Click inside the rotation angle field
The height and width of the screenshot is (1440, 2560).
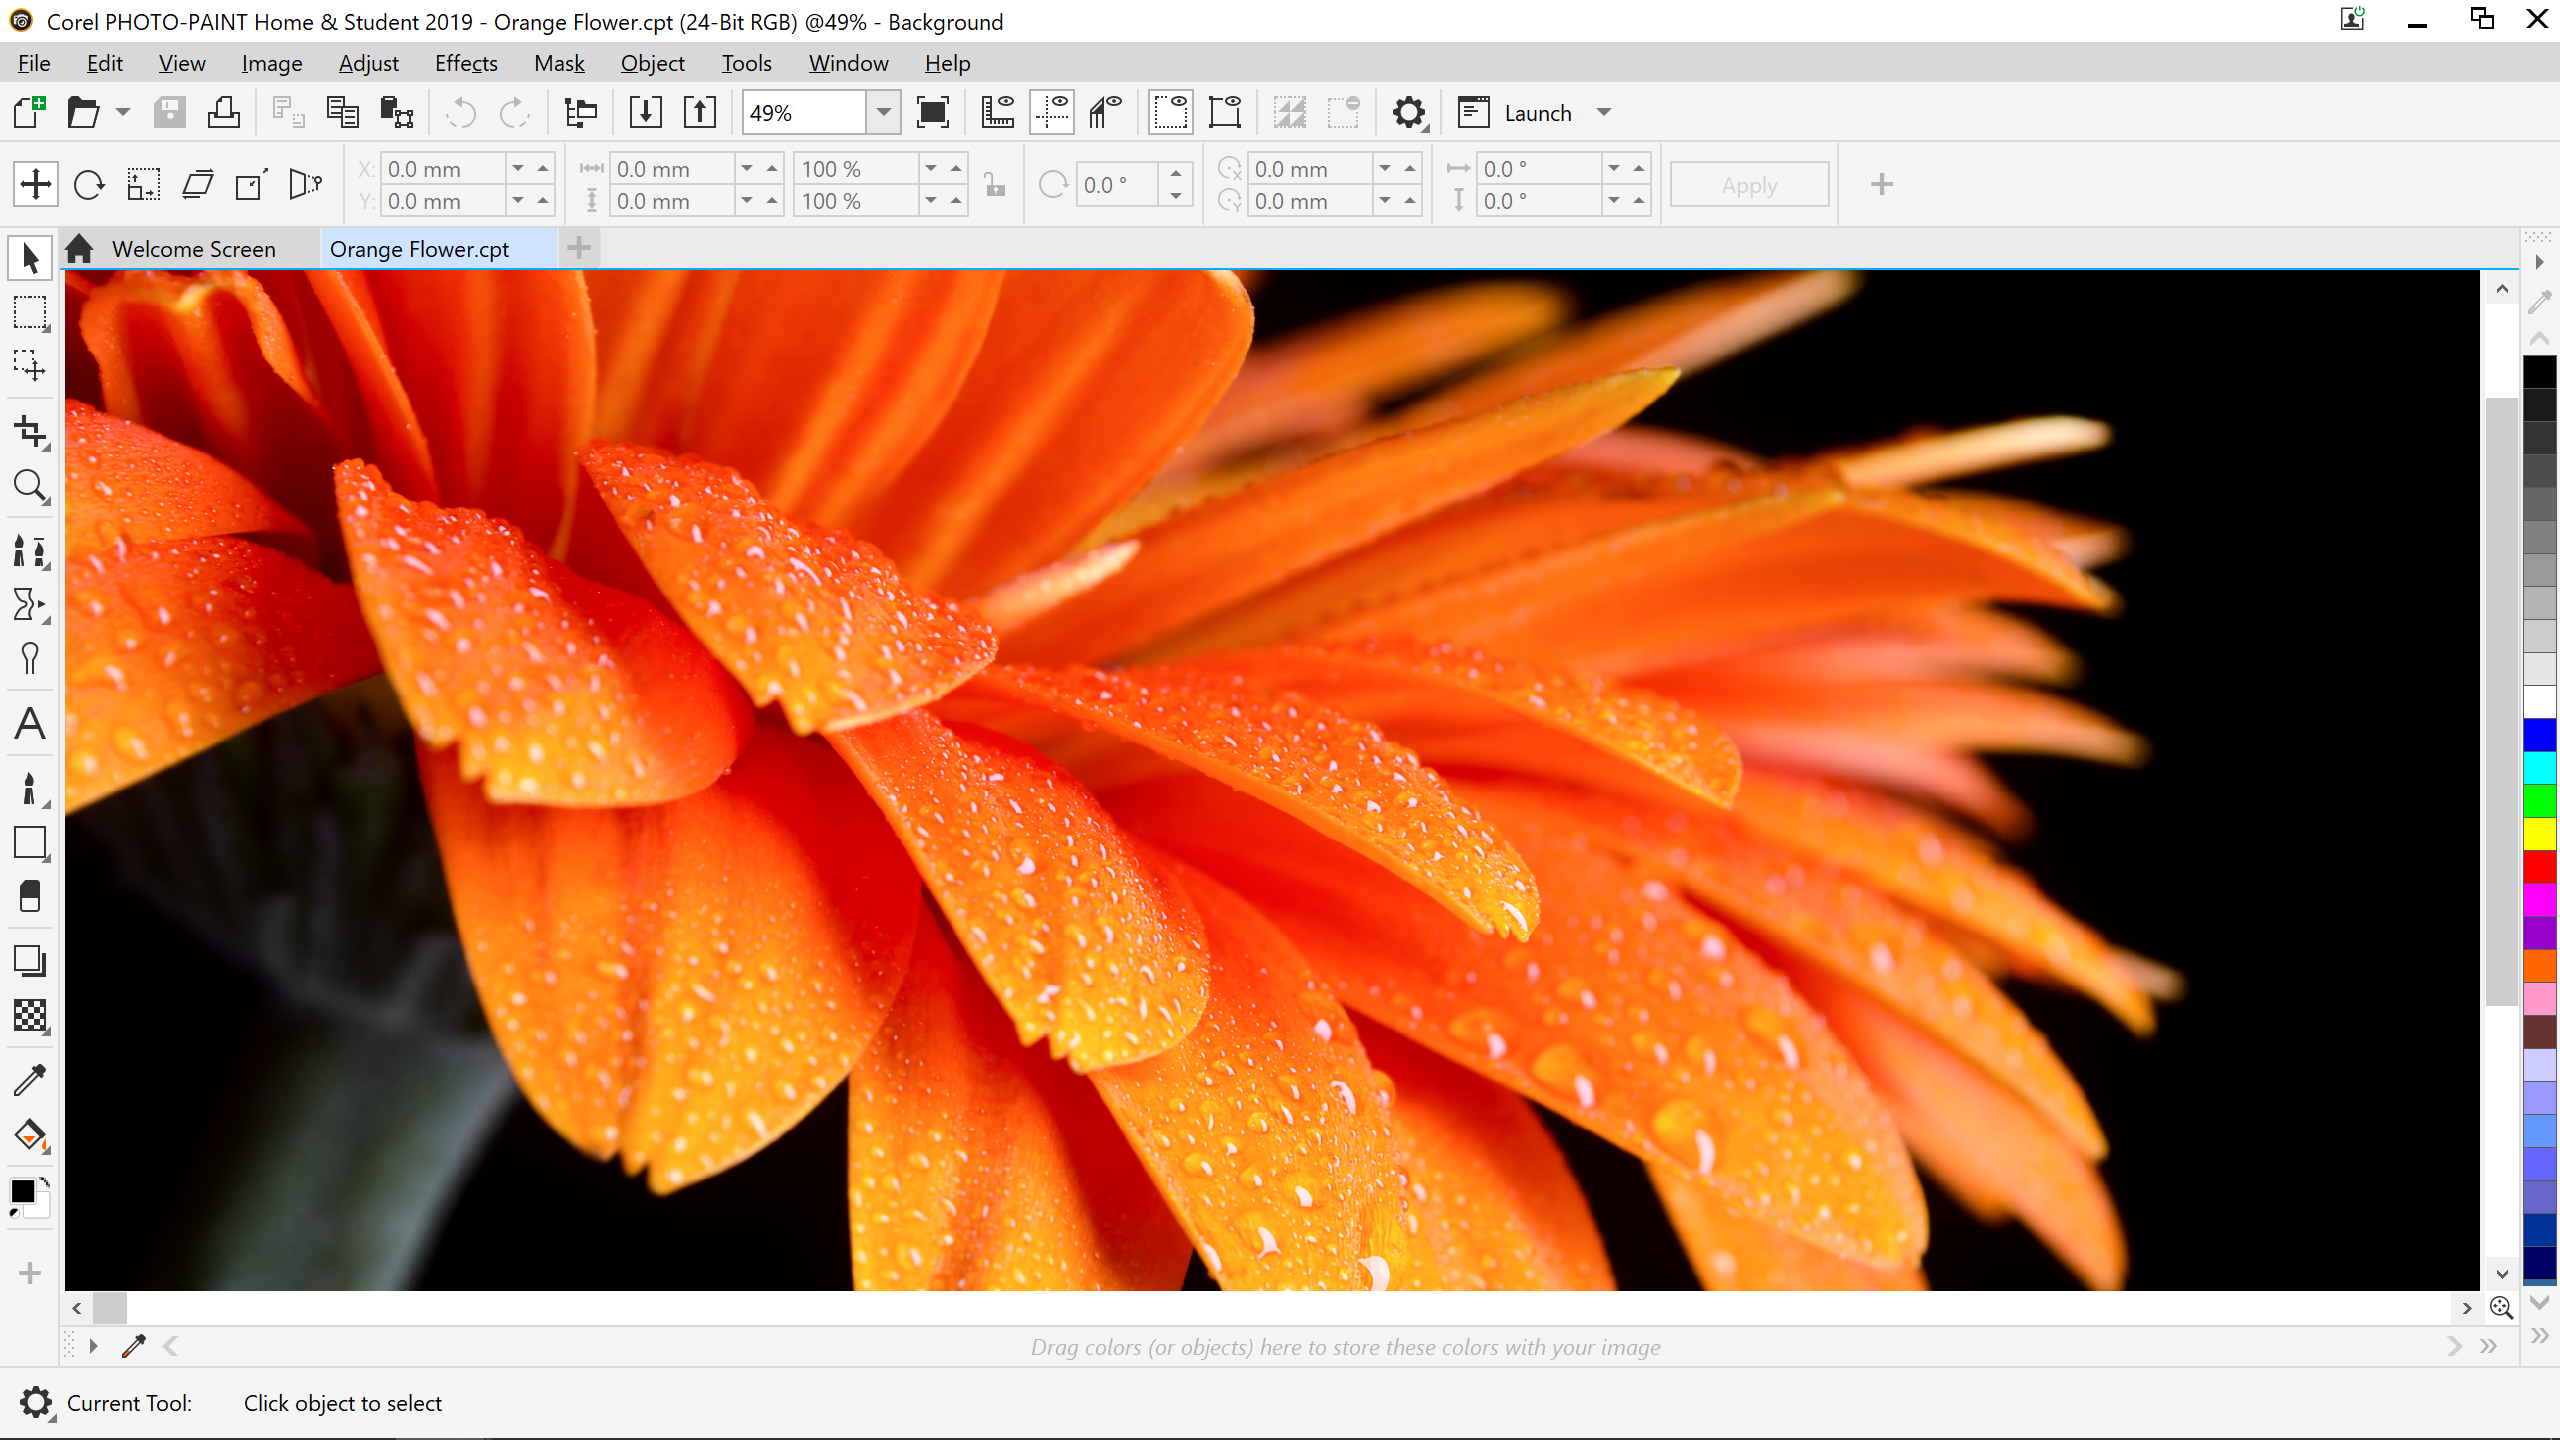(1113, 184)
